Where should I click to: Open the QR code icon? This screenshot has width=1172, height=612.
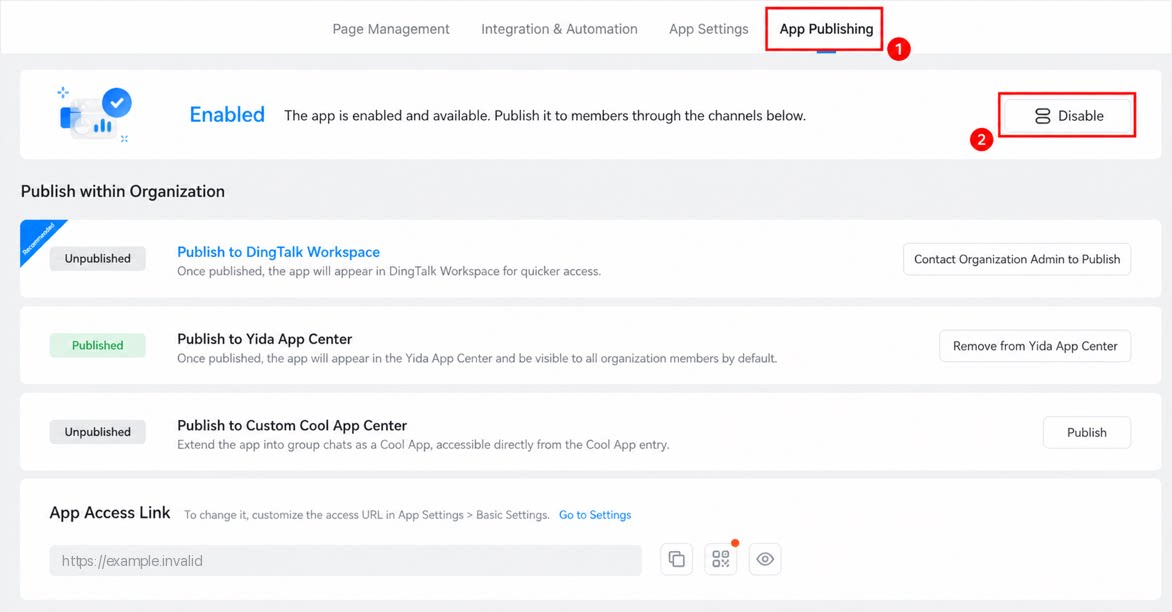tap(721, 559)
